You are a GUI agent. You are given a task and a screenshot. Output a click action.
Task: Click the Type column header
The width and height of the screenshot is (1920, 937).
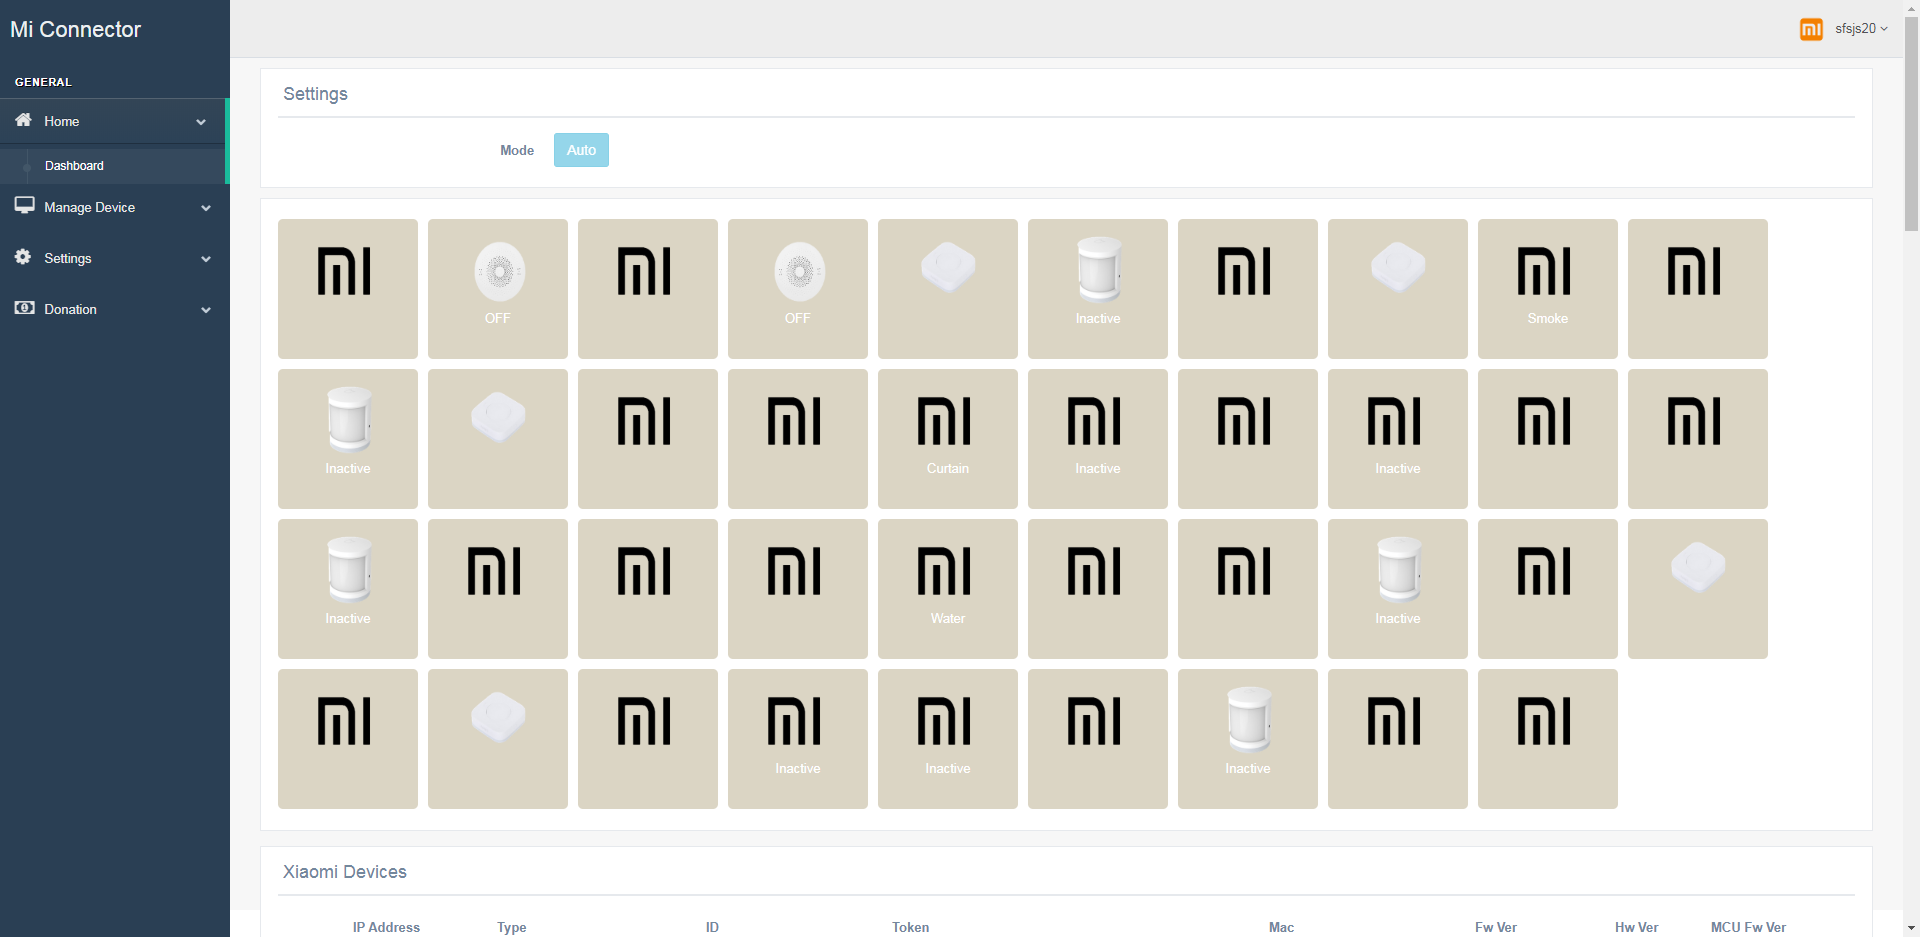coord(511,927)
